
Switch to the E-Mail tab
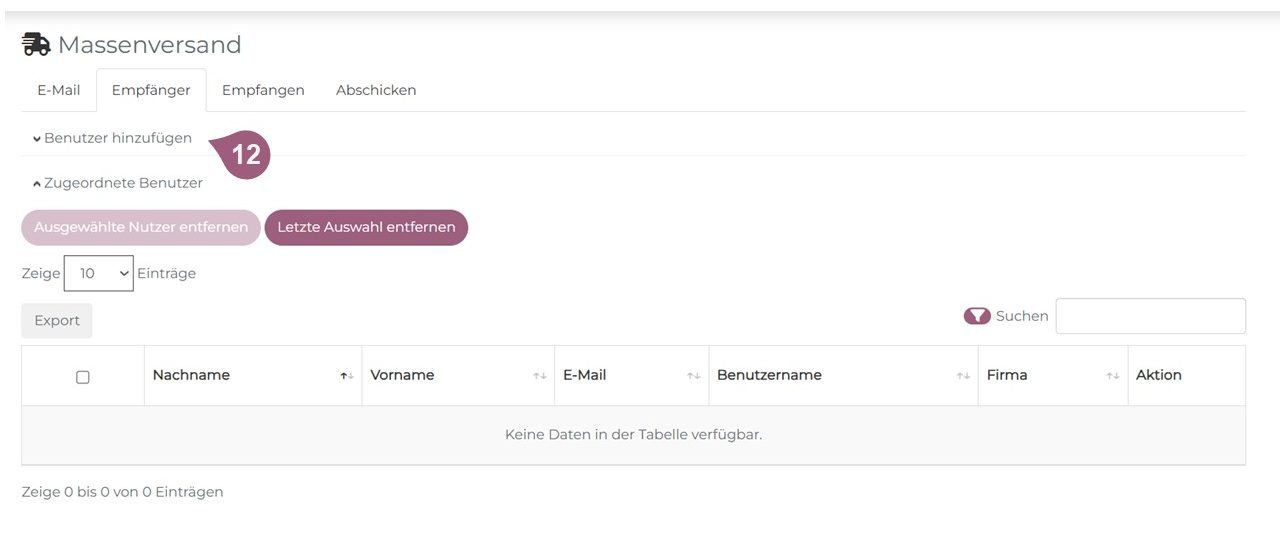point(59,90)
